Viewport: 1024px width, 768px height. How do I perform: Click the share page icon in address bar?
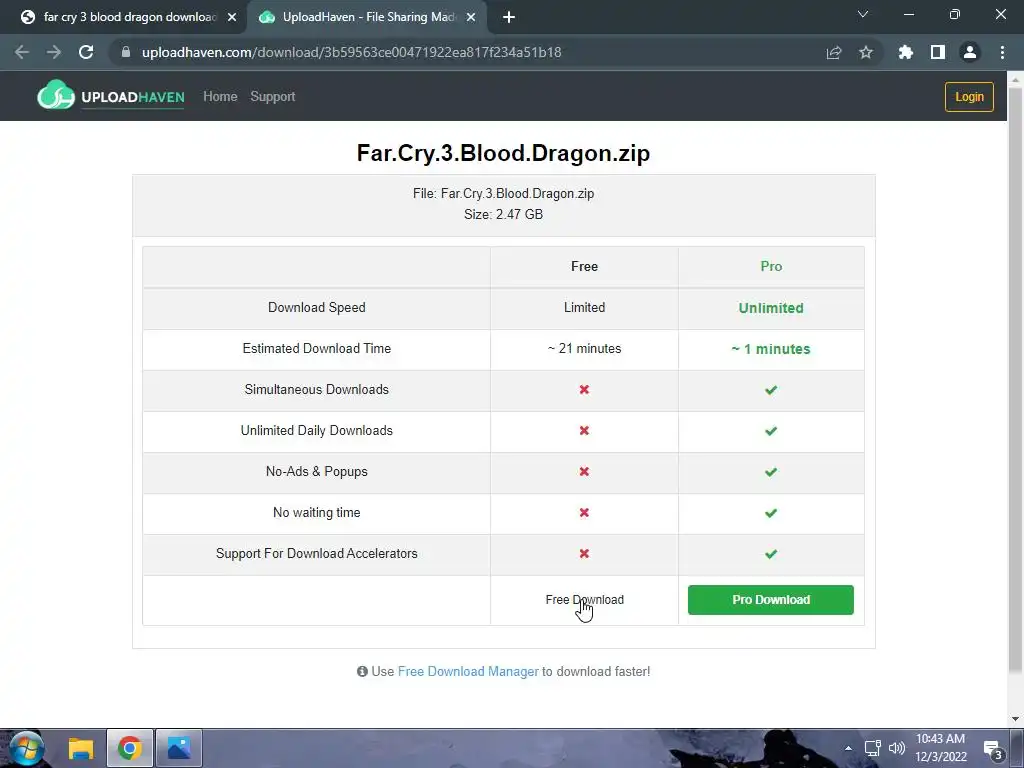click(x=834, y=52)
